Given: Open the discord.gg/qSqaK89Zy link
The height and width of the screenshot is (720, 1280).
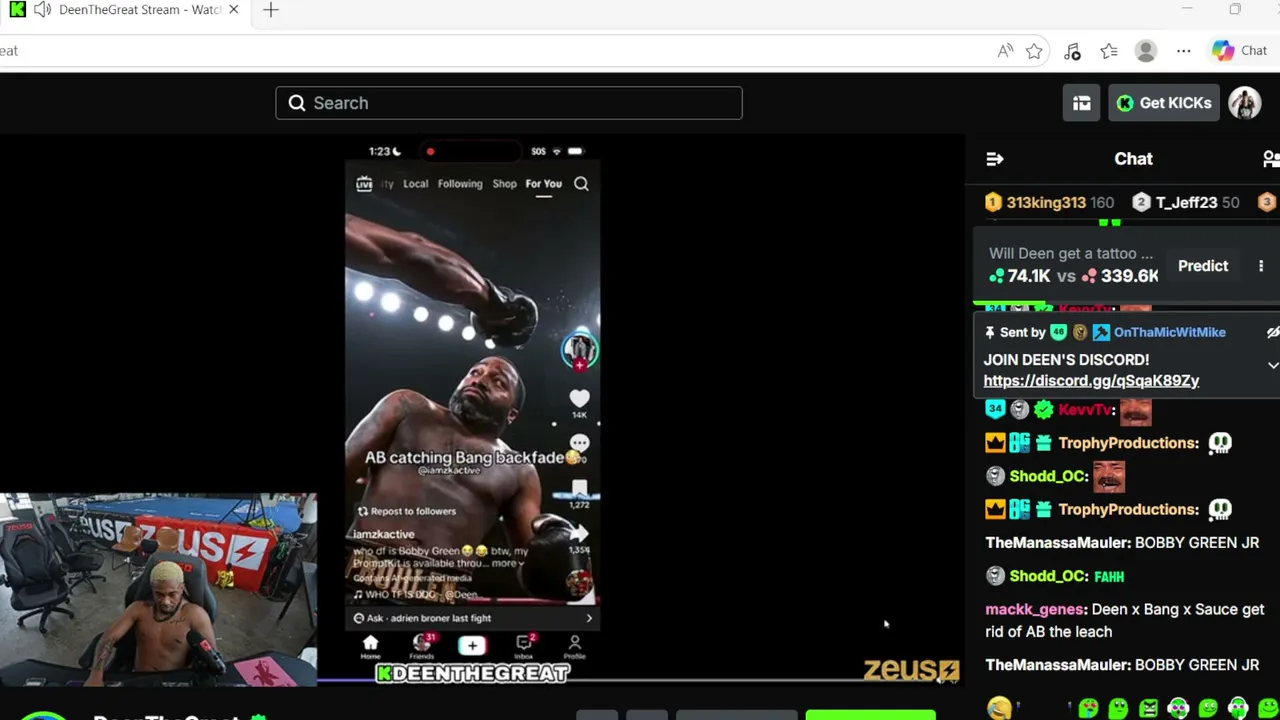Looking at the screenshot, I should [1091, 381].
